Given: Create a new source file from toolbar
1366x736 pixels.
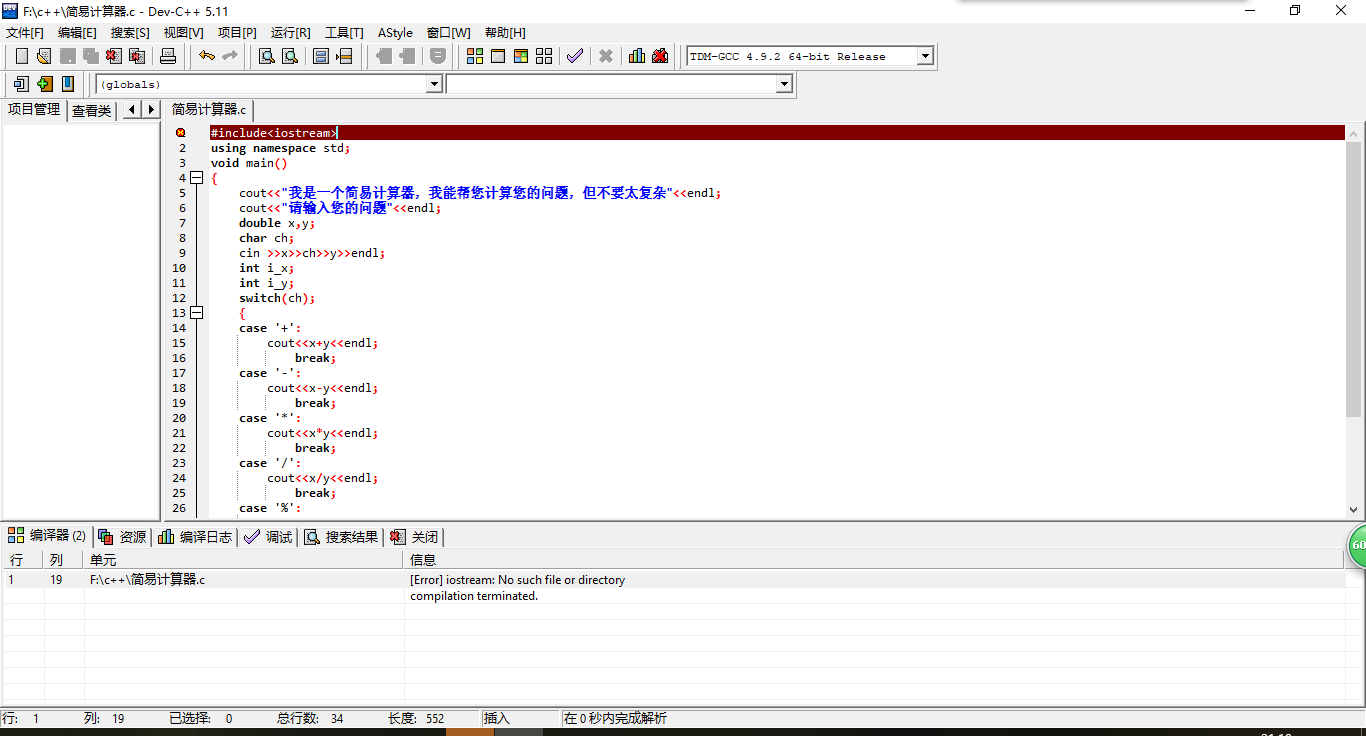Looking at the screenshot, I should point(21,56).
